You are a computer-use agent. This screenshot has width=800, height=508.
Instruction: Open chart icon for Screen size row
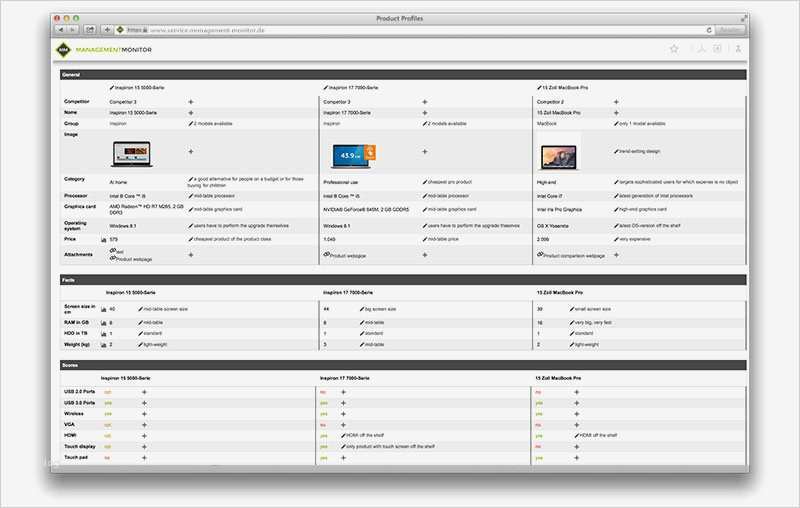(x=104, y=309)
